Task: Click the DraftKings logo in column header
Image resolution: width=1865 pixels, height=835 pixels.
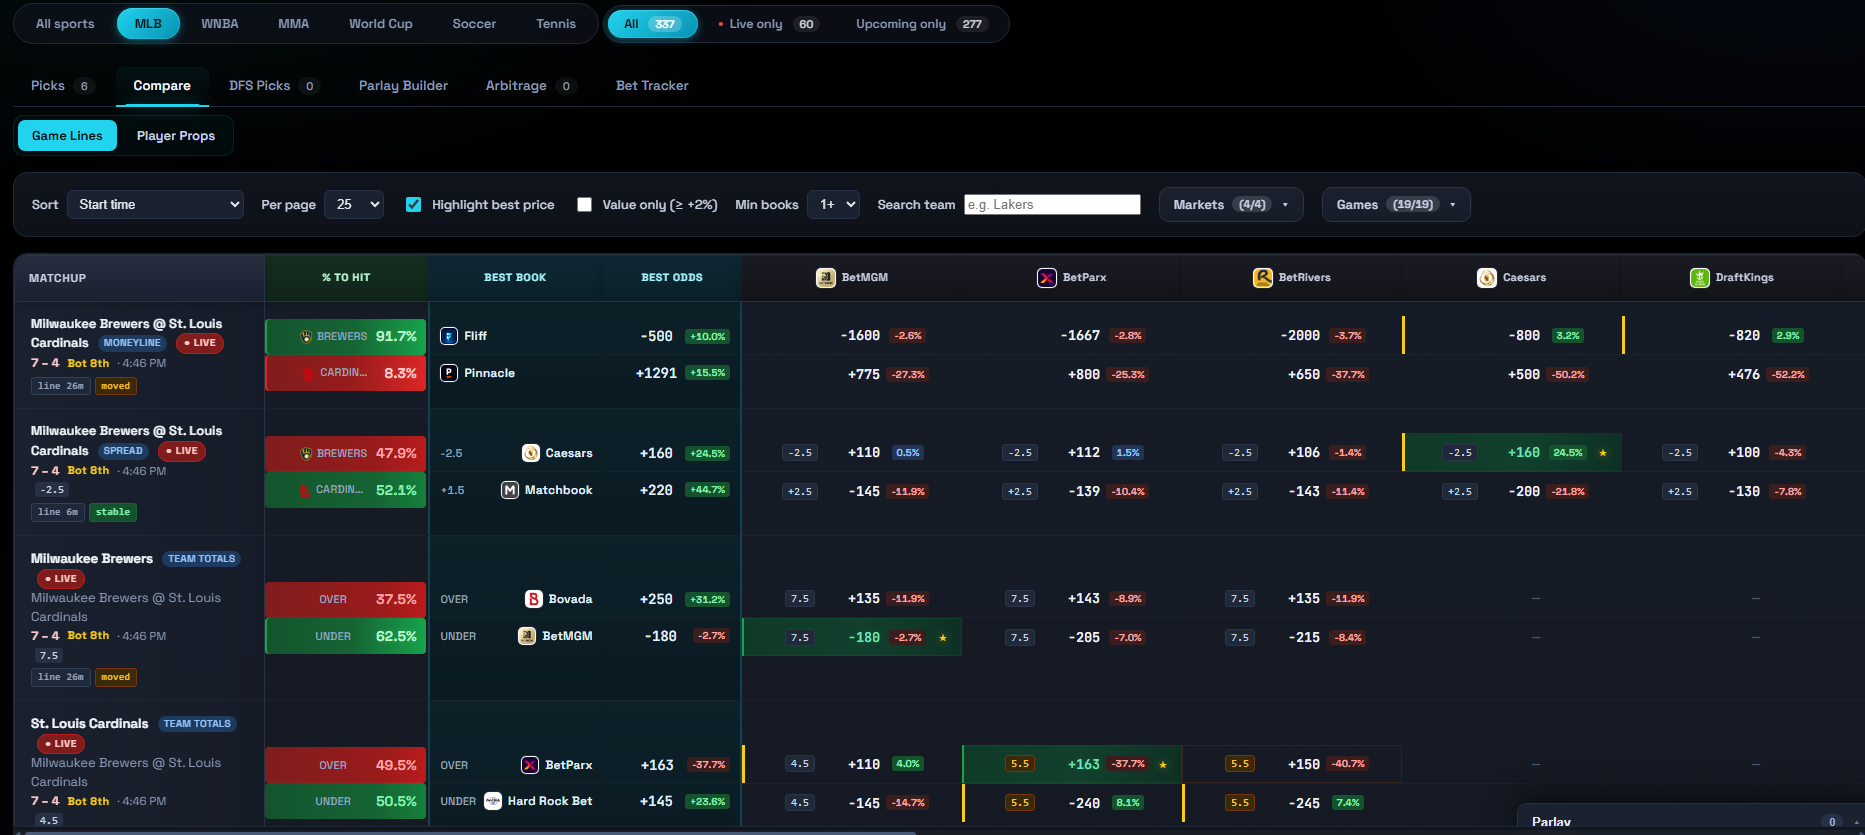Action: 1699,278
